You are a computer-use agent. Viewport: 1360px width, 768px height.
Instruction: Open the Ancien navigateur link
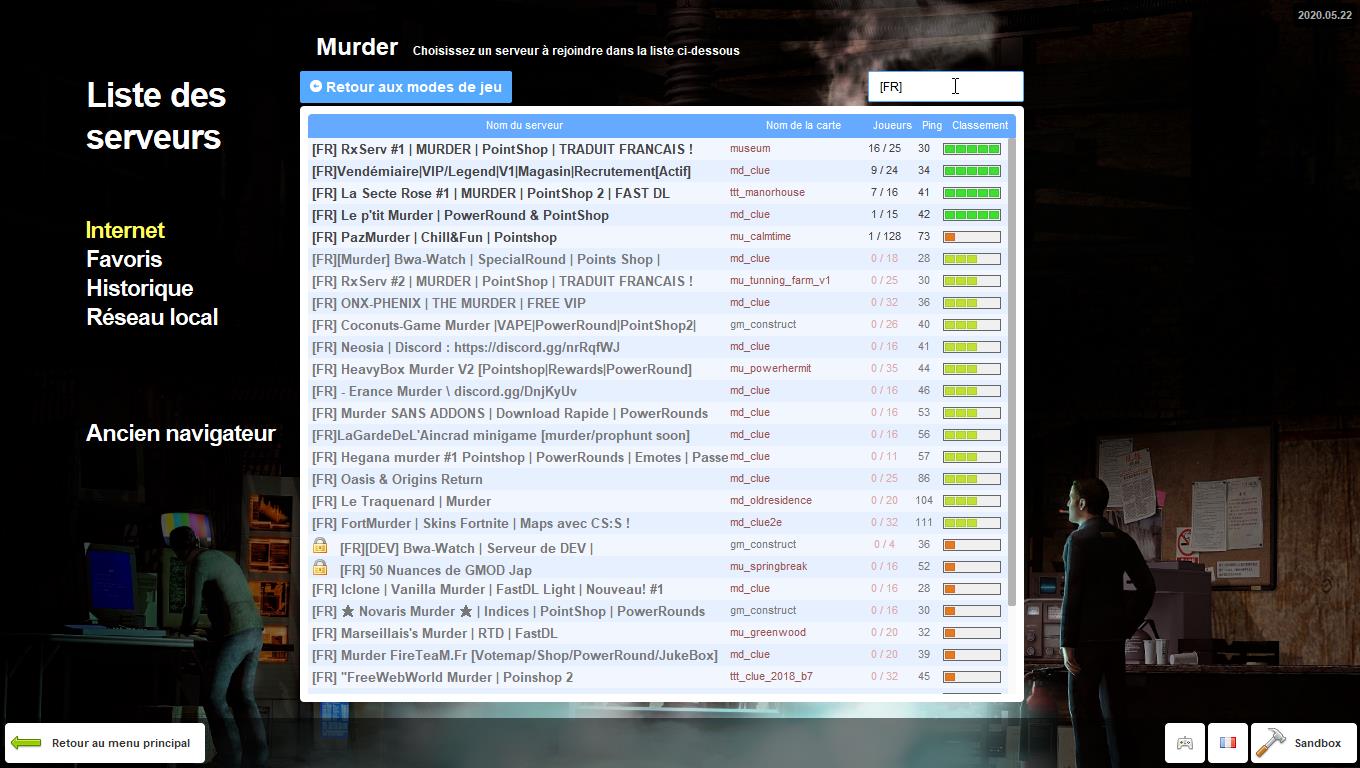point(180,433)
